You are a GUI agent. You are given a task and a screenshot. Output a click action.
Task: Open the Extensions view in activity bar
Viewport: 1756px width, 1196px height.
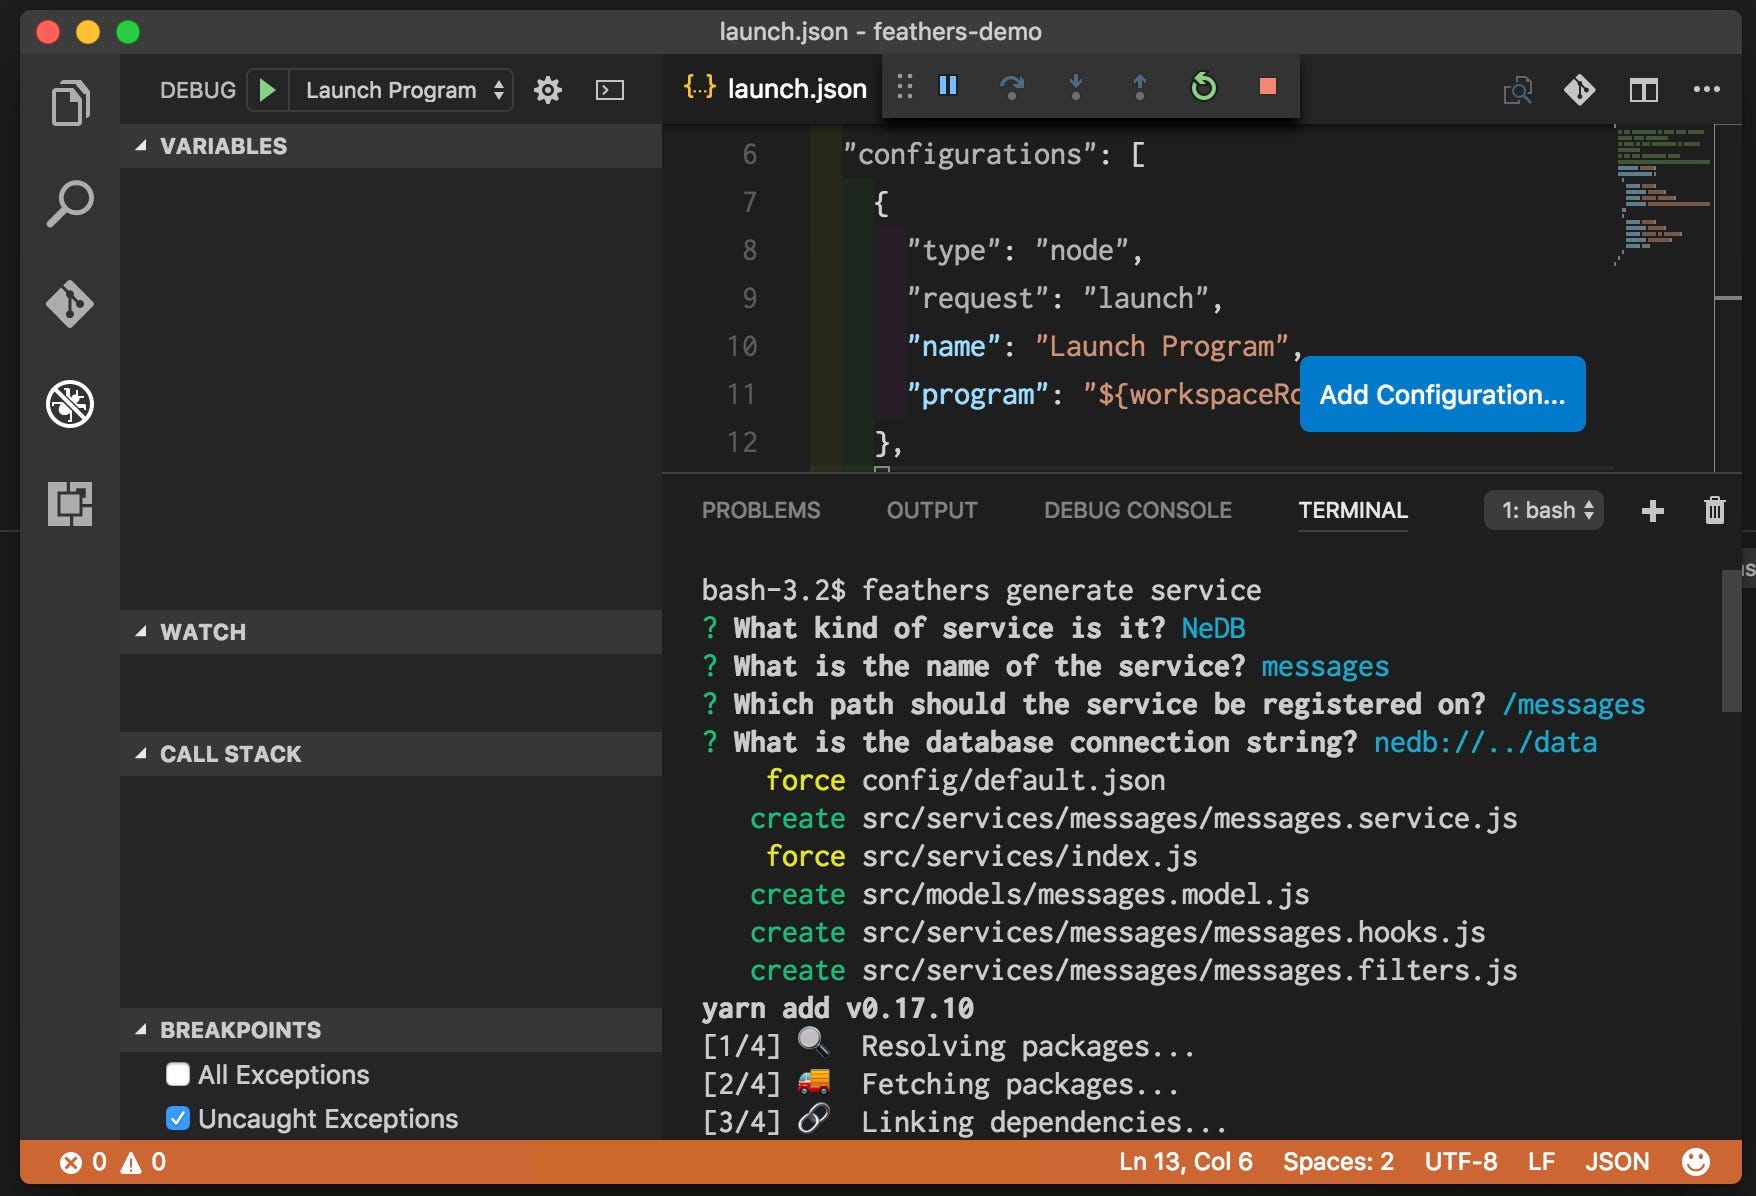point(70,504)
